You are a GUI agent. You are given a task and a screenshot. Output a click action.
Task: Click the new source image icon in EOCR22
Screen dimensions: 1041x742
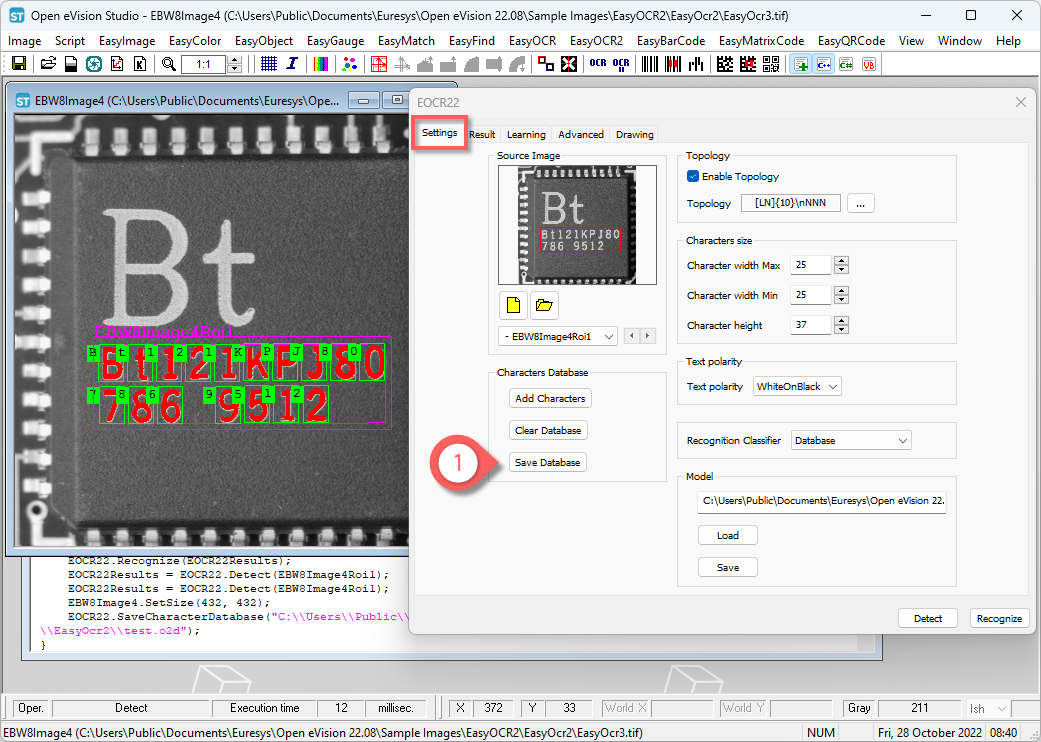click(x=513, y=305)
